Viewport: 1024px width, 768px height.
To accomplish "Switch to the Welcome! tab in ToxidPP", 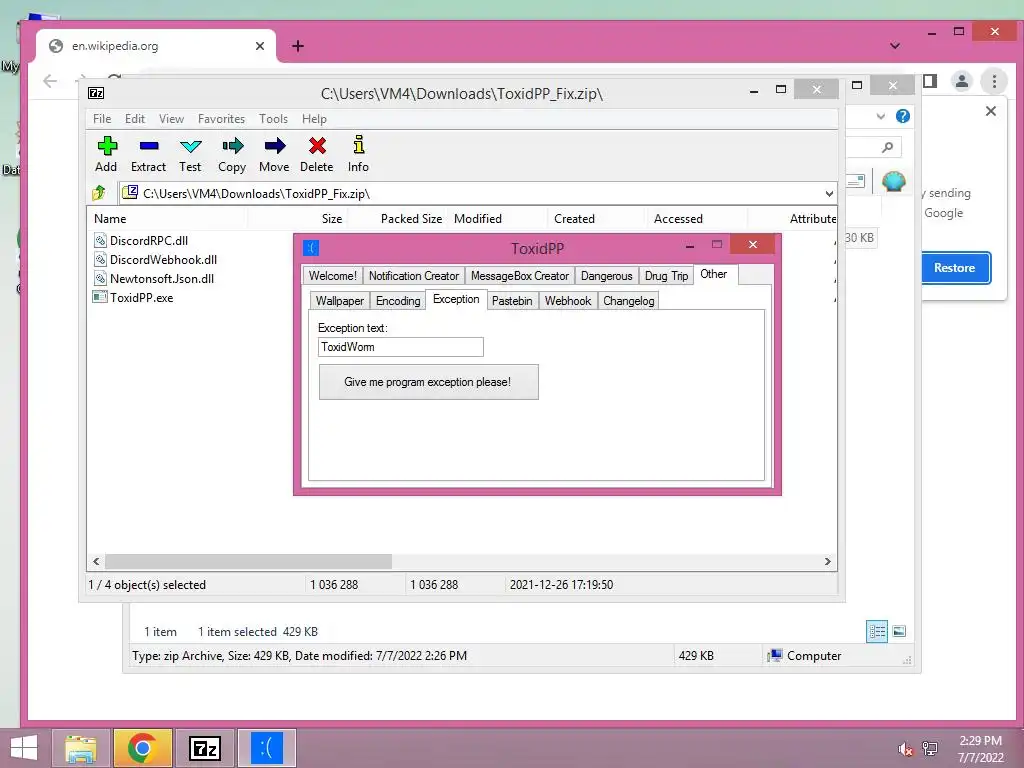I will coord(332,276).
